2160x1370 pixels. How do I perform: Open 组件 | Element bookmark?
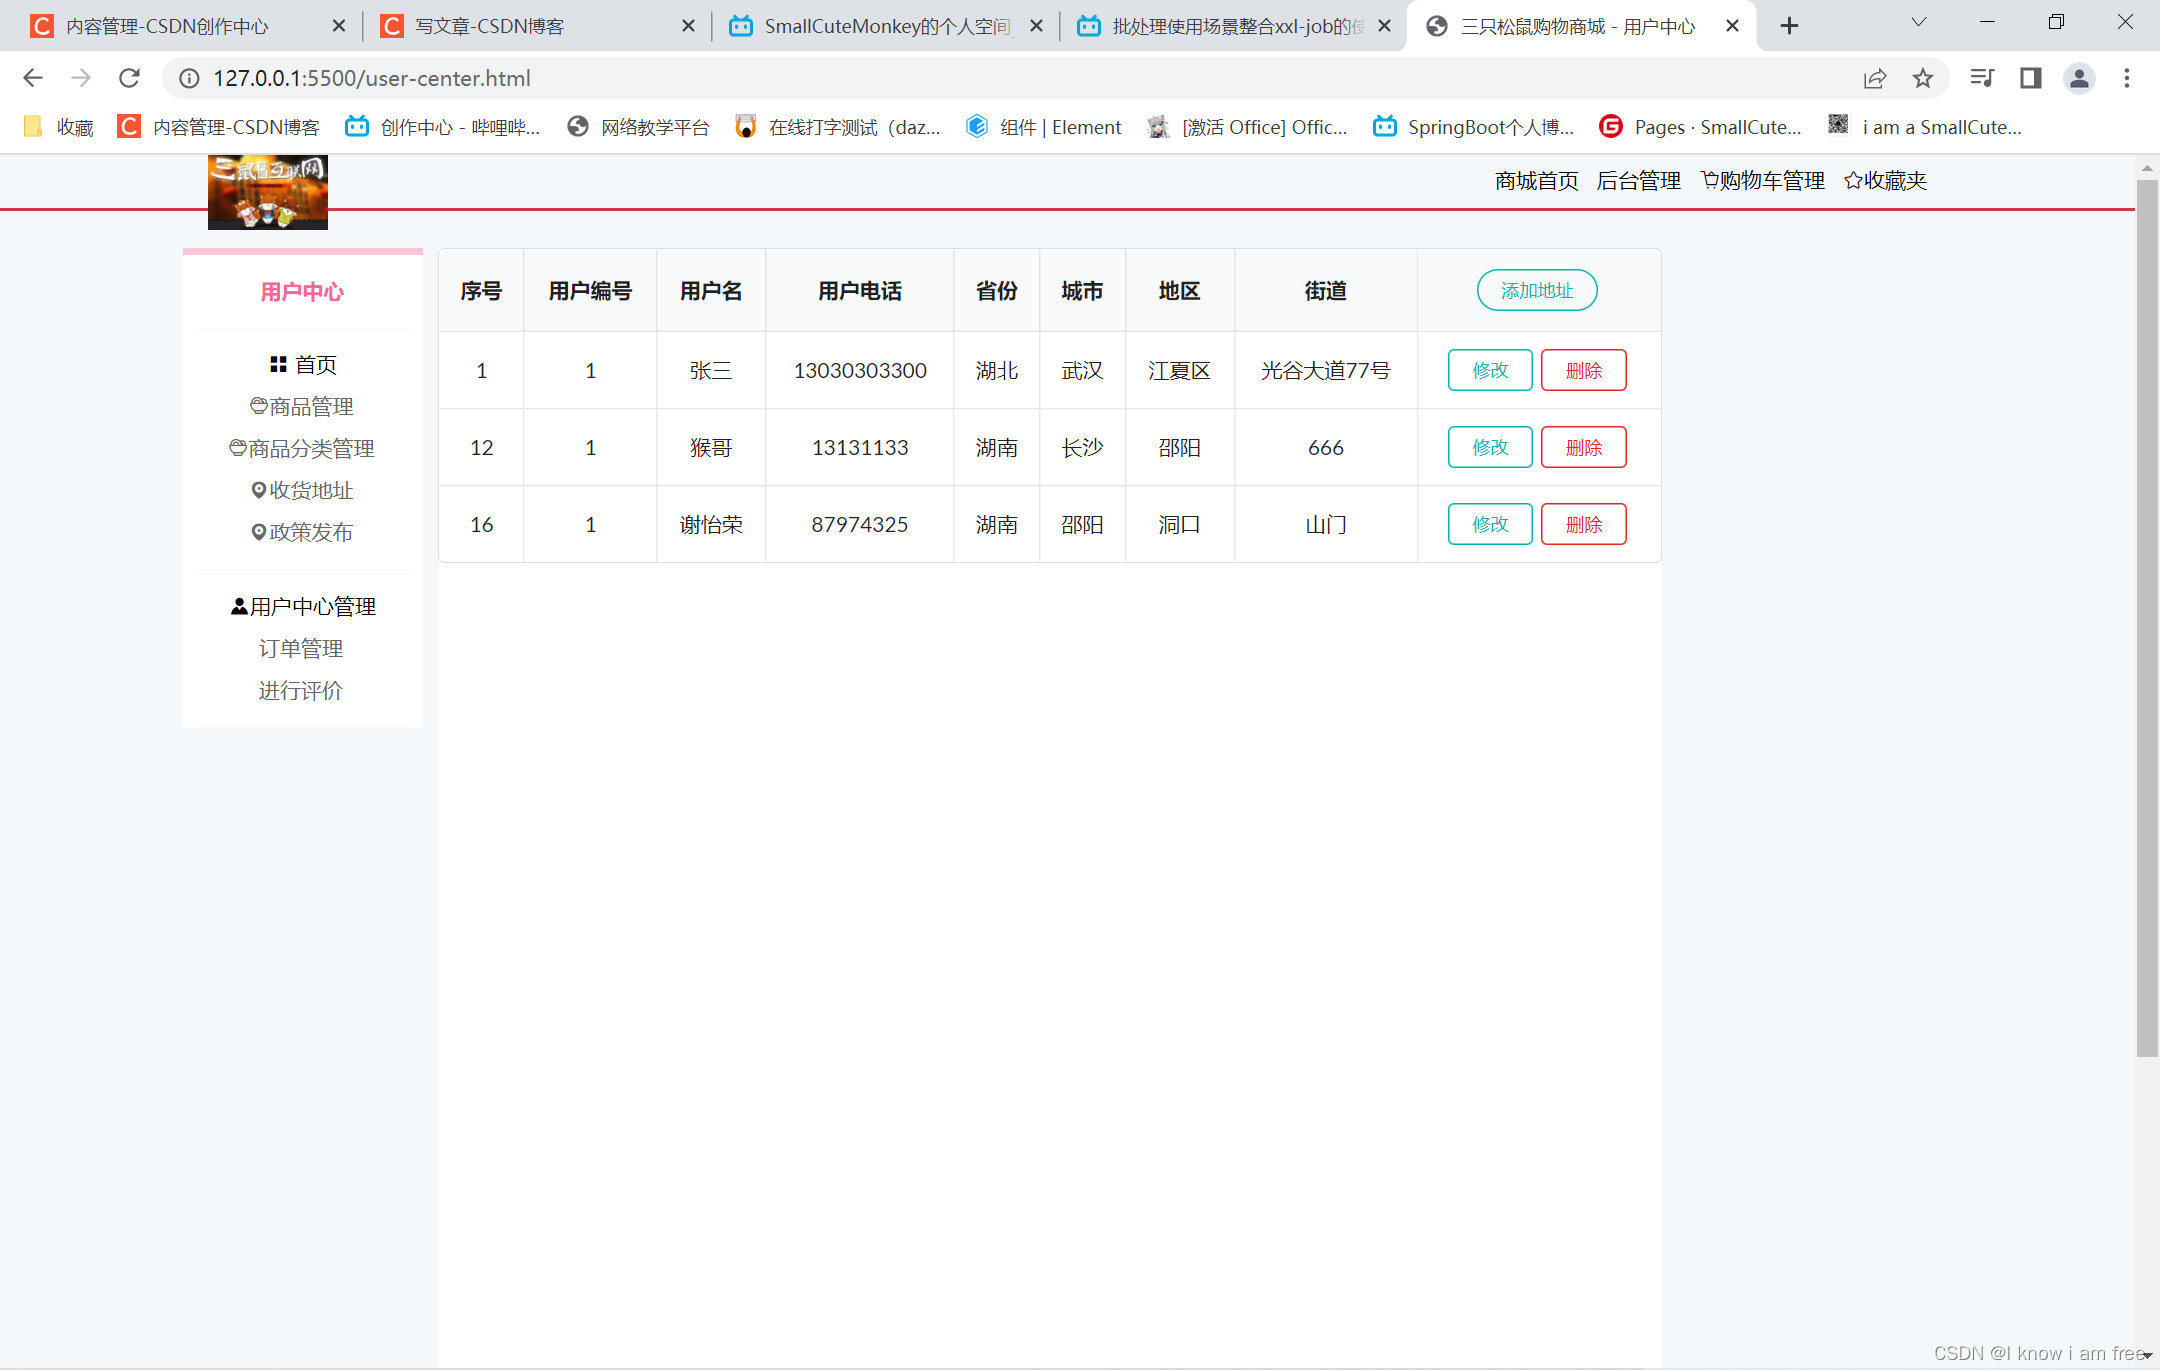tap(1044, 127)
